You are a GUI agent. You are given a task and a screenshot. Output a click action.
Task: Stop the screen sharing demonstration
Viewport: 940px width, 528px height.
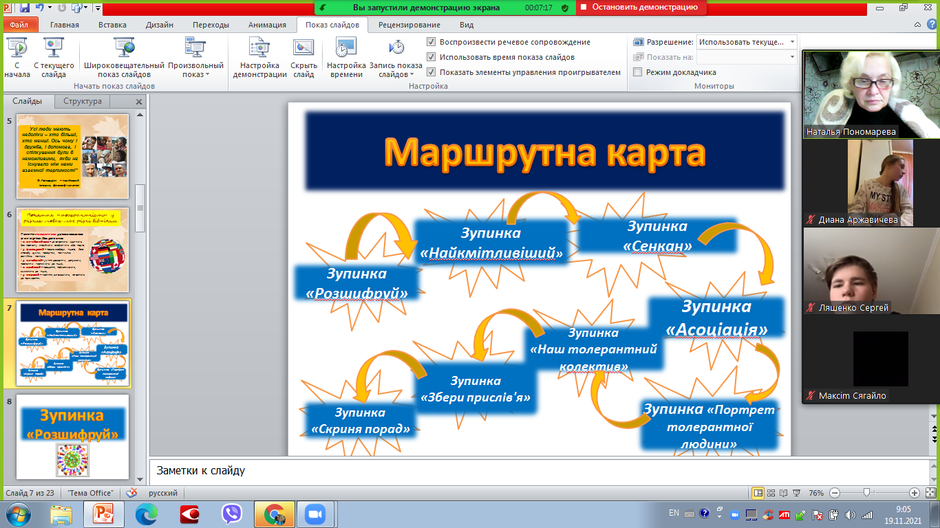point(640,7)
